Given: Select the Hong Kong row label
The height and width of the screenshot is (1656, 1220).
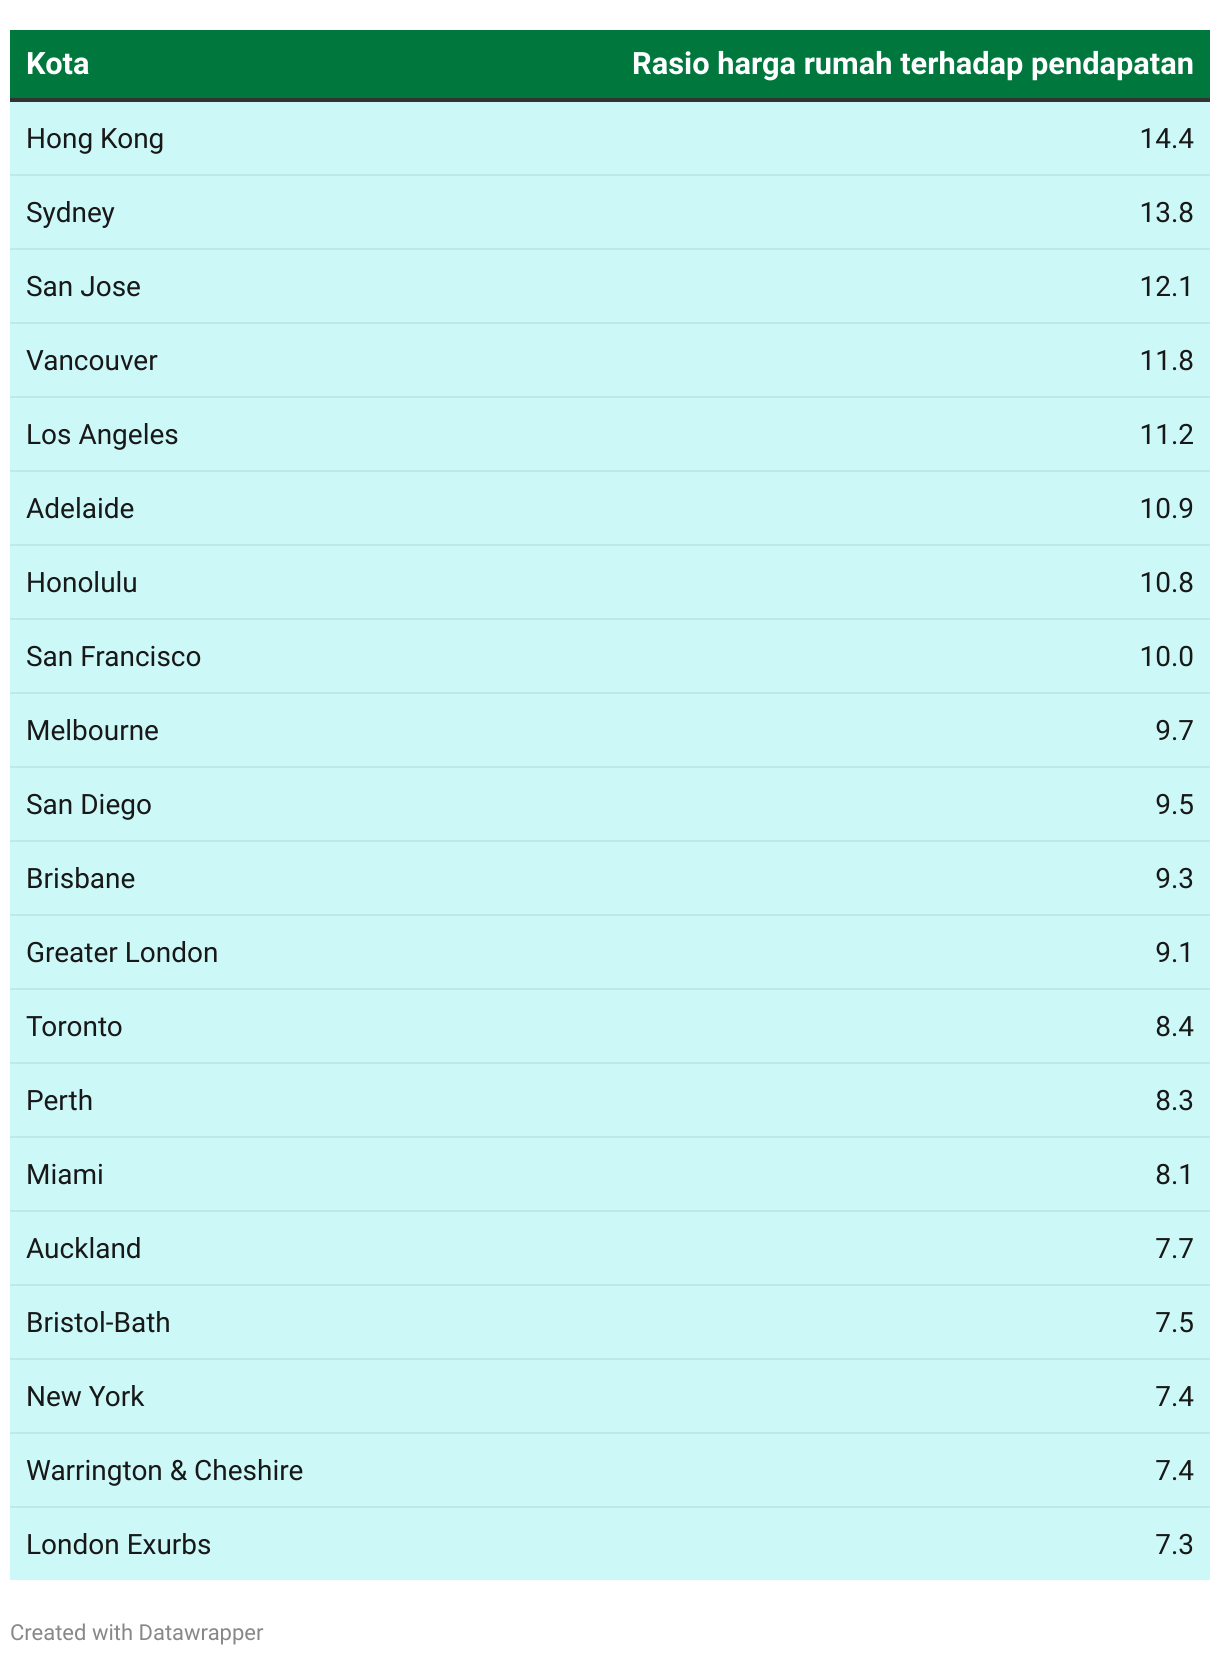Looking at the screenshot, I should pyautogui.click(x=95, y=138).
